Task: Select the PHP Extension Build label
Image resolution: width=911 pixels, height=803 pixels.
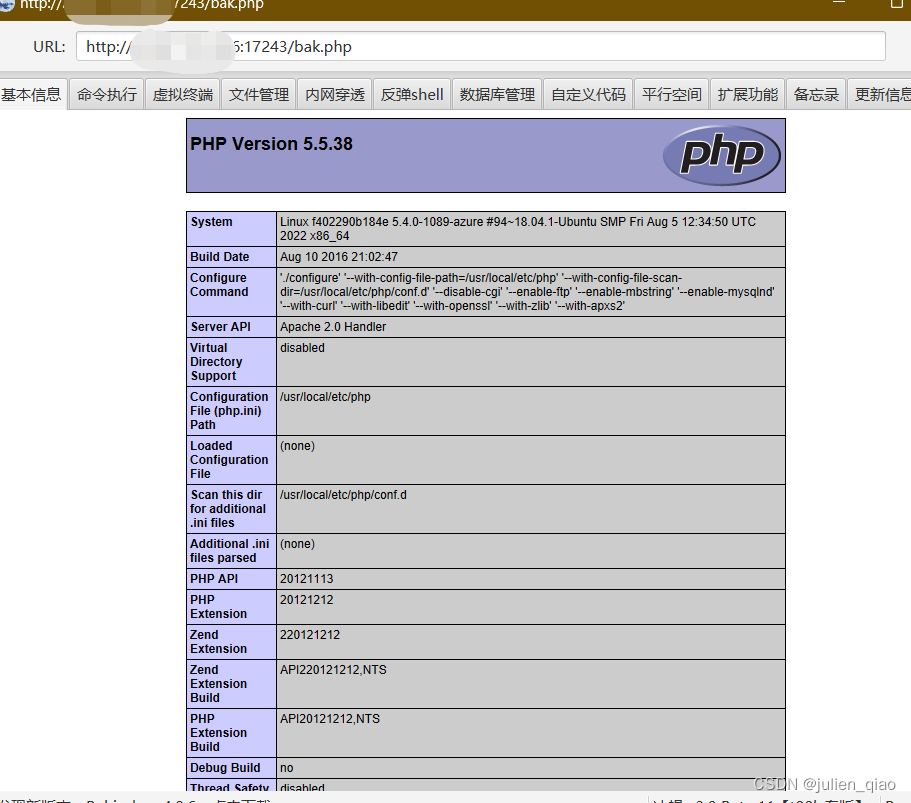Action: tap(218, 733)
